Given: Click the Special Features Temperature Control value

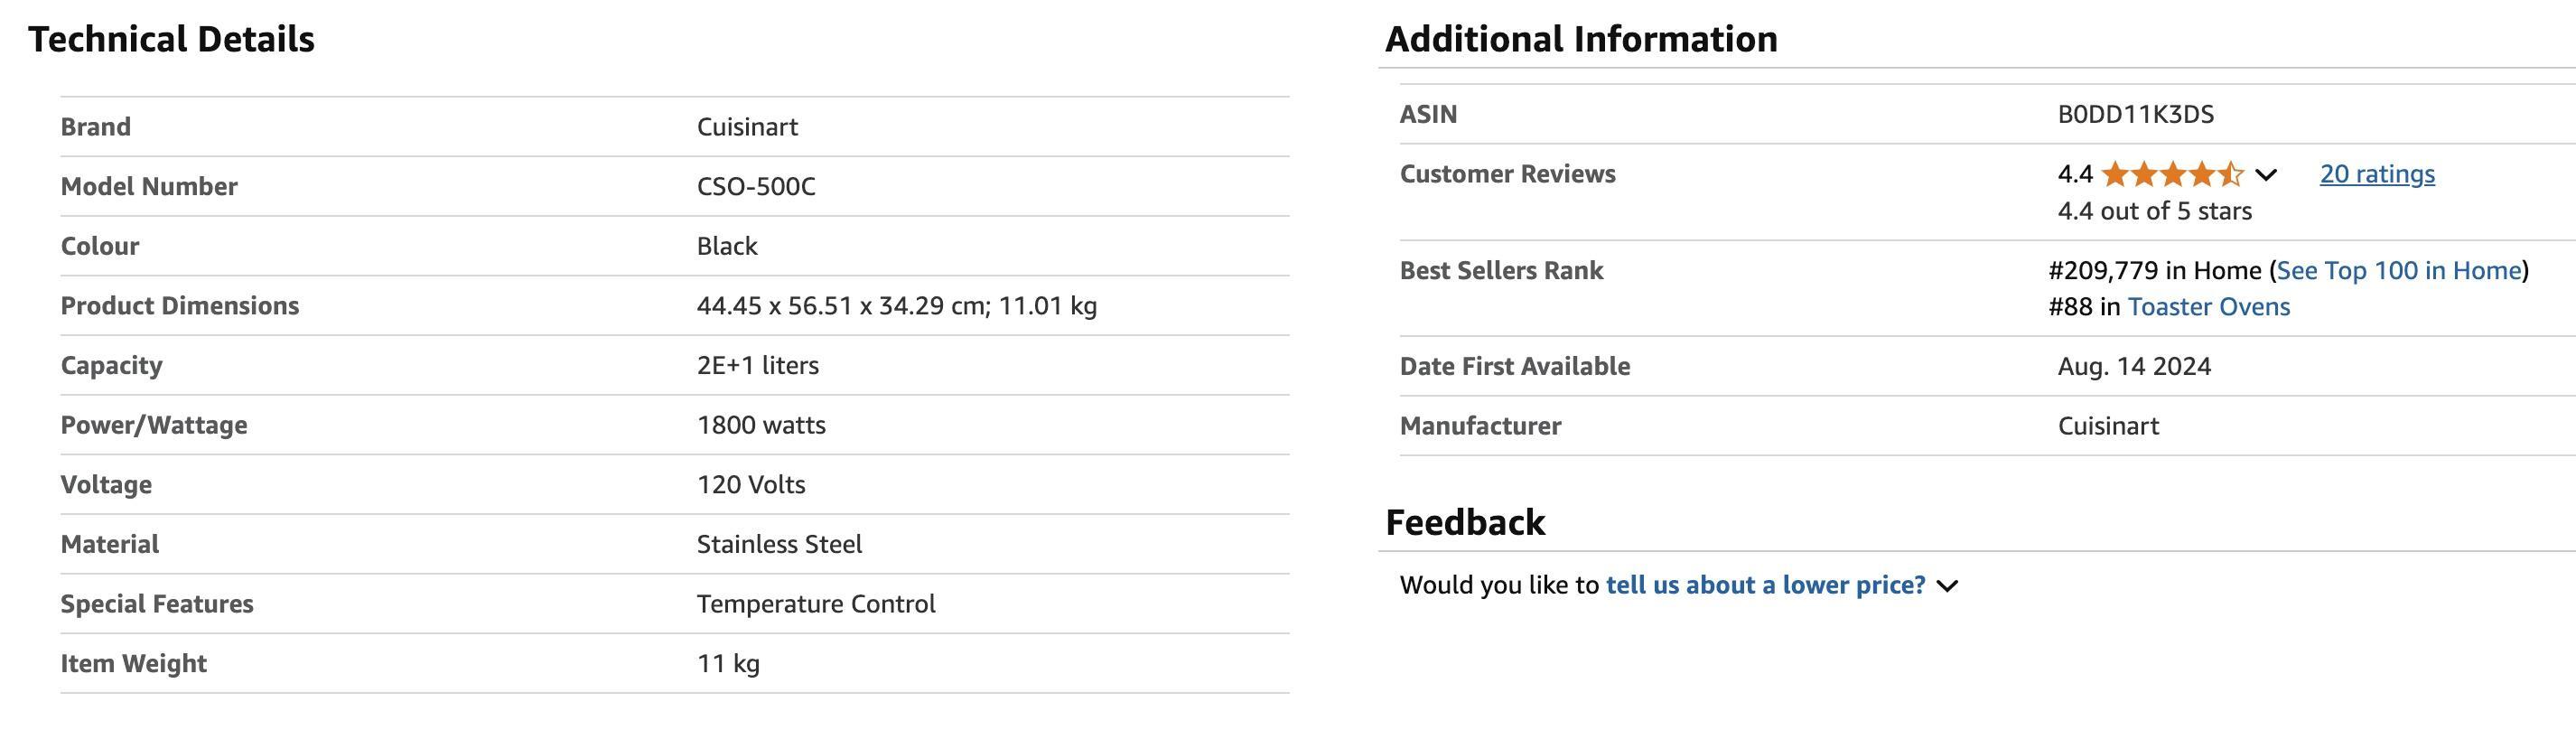Looking at the screenshot, I should [x=816, y=604].
